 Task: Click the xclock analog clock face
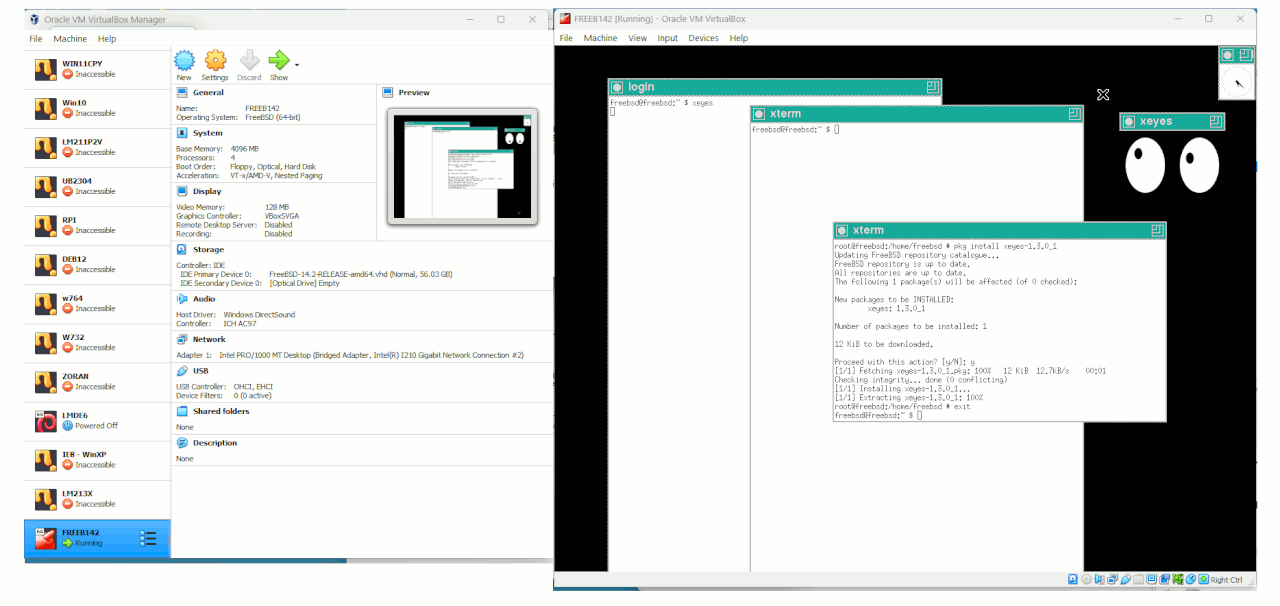click(1237, 82)
